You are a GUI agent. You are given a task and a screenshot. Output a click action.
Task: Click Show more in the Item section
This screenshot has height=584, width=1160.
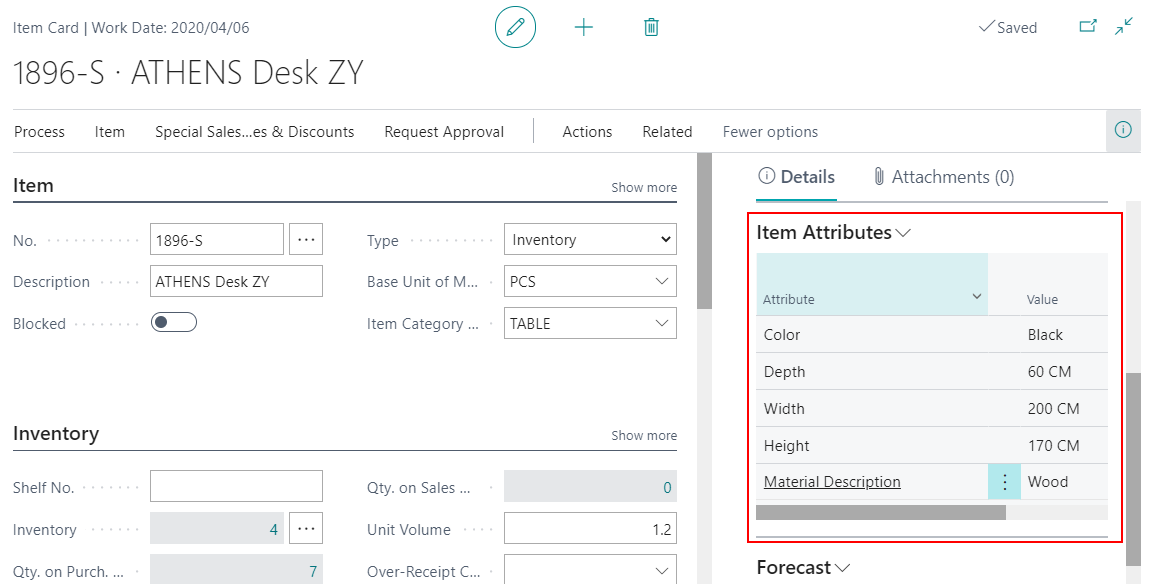tap(643, 186)
